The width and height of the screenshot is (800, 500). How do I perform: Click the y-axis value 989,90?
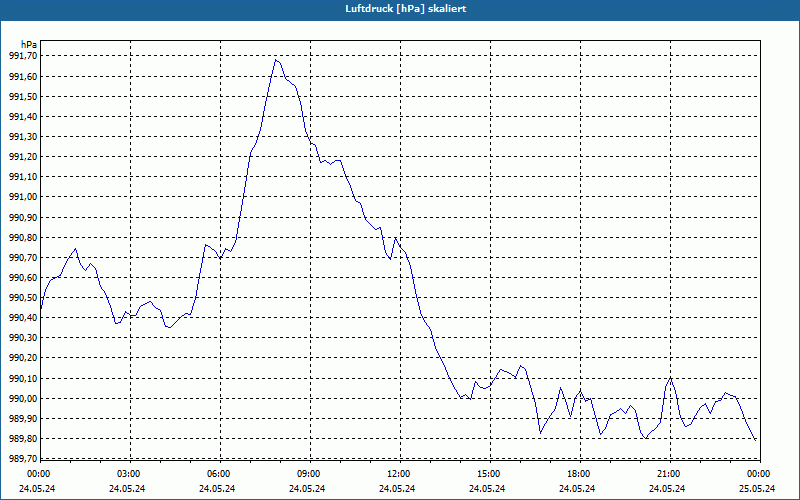point(23,418)
